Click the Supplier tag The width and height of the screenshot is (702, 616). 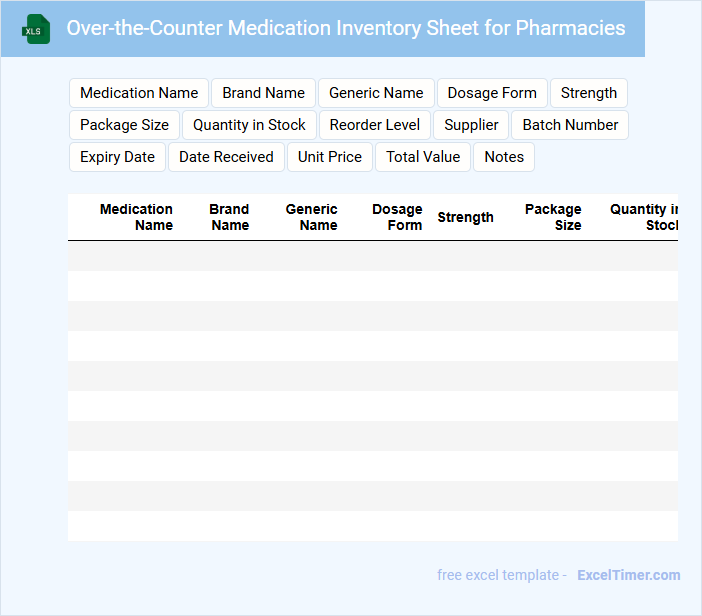[471, 125]
